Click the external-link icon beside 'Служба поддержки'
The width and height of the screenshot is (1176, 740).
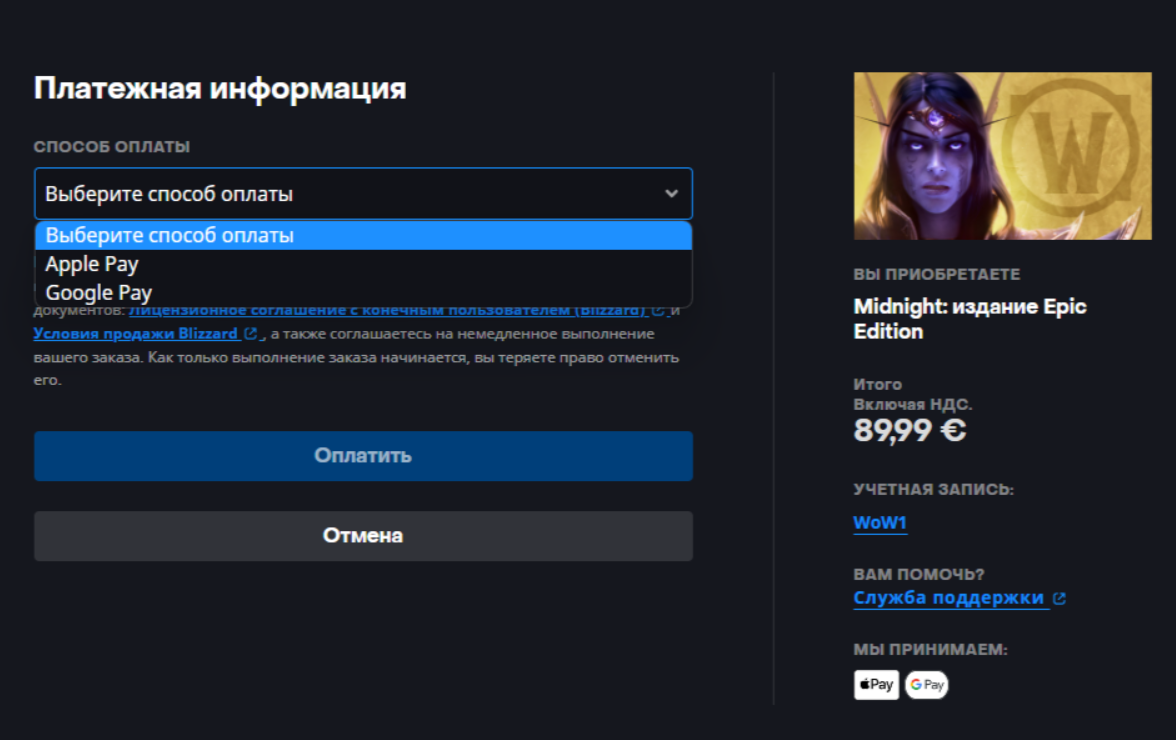(x=1060, y=598)
